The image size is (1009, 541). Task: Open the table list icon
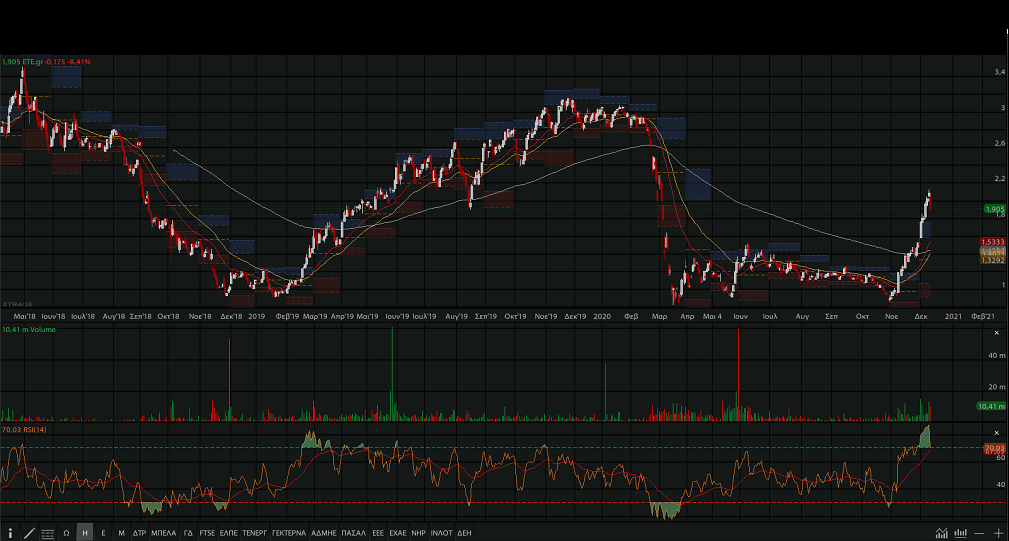tap(48, 533)
